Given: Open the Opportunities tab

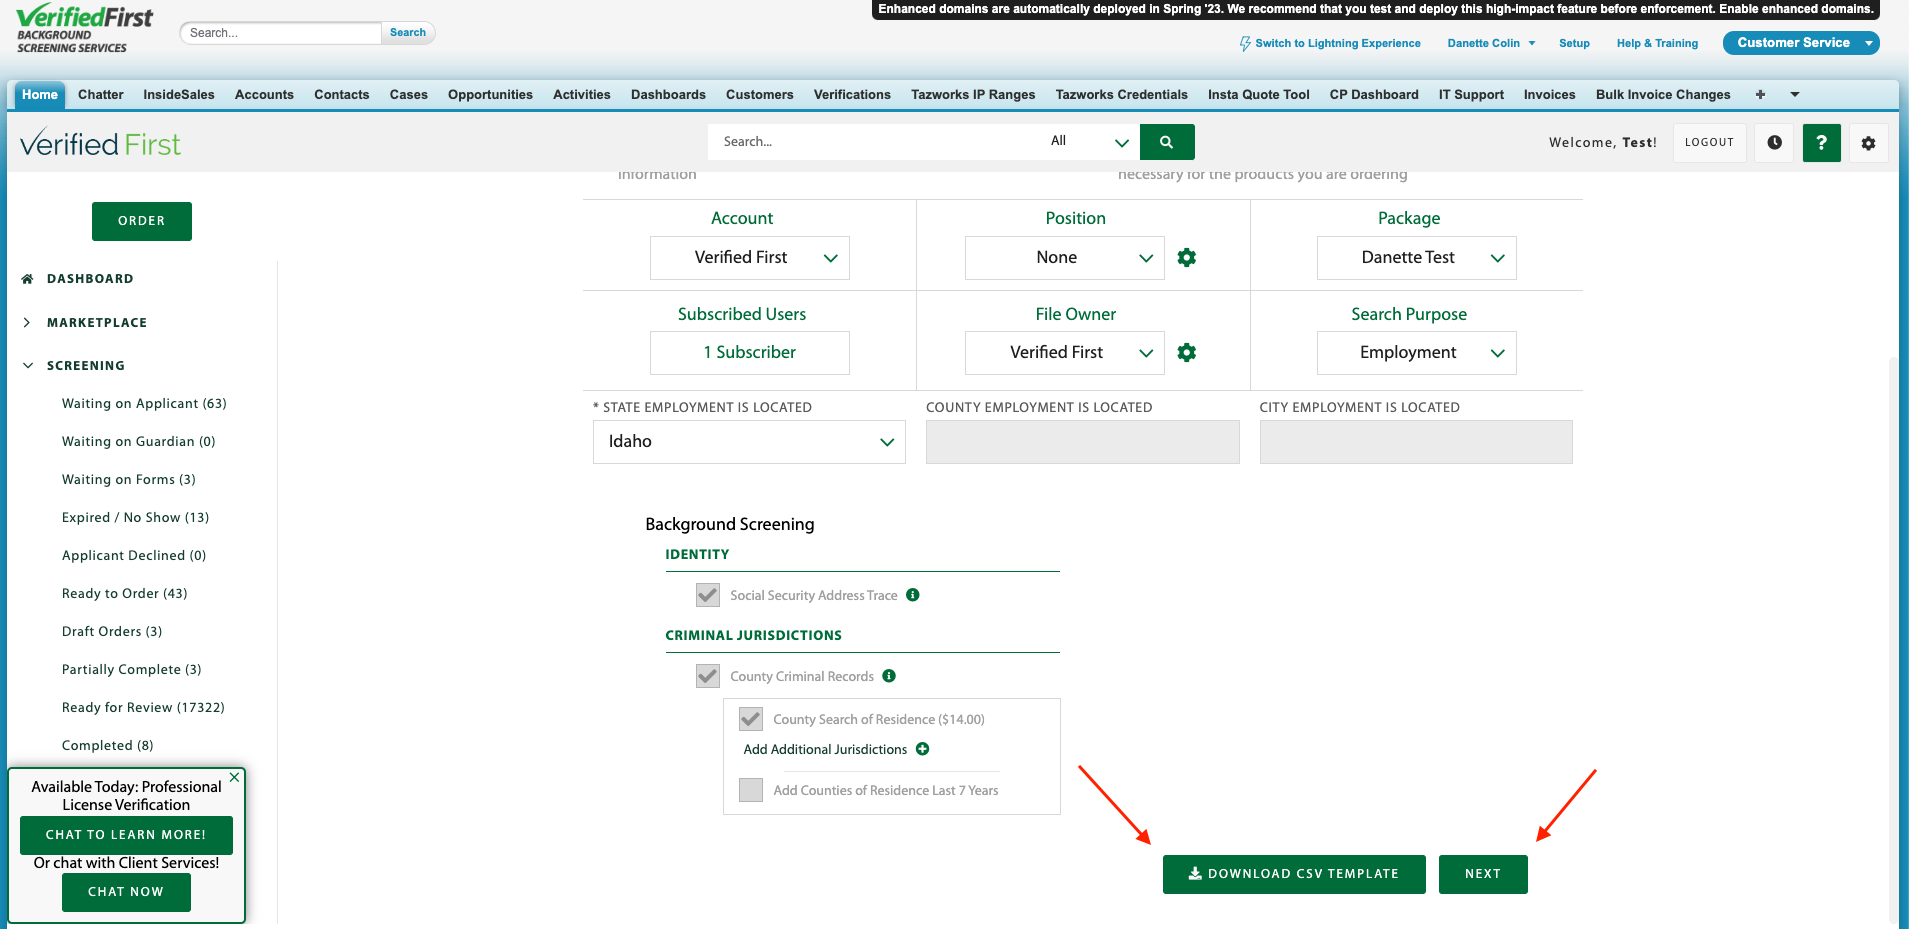Looking at the screenshot, I should [x=490, y=95].
